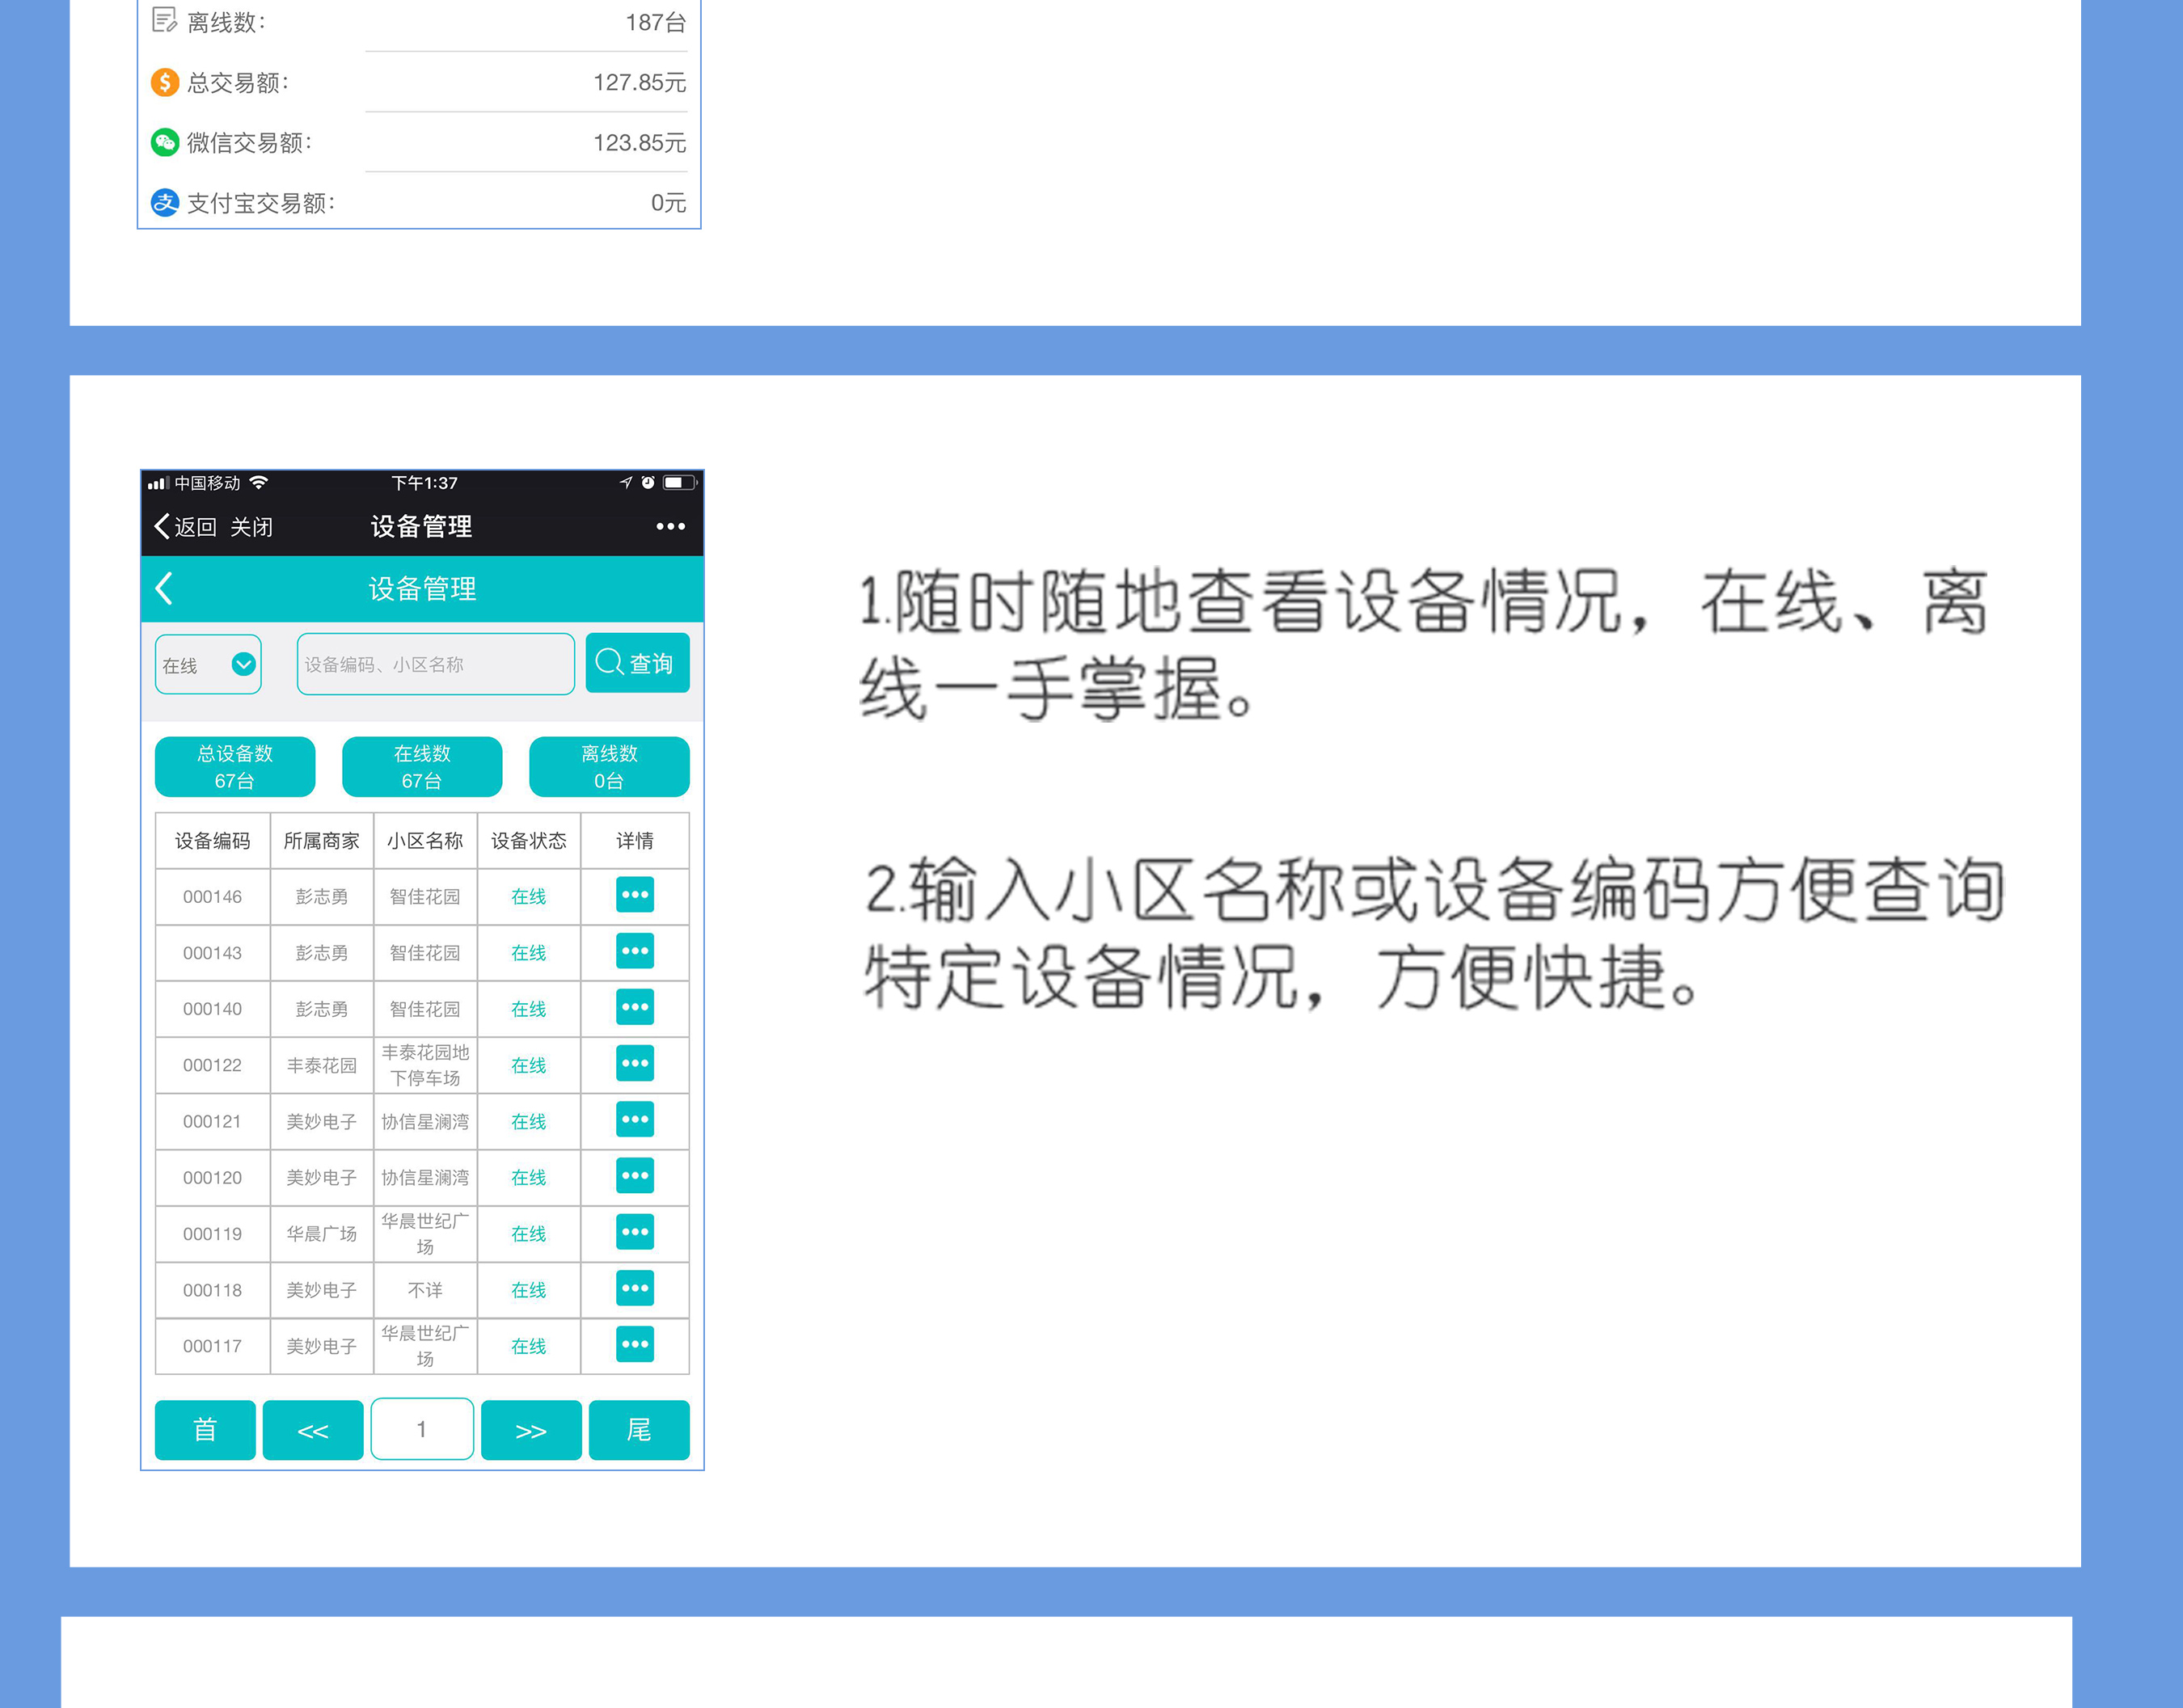Tap the 返回 back arrow in black bar
Viewport: 2183px width, 1708px height.
click(x=185, y=526)
